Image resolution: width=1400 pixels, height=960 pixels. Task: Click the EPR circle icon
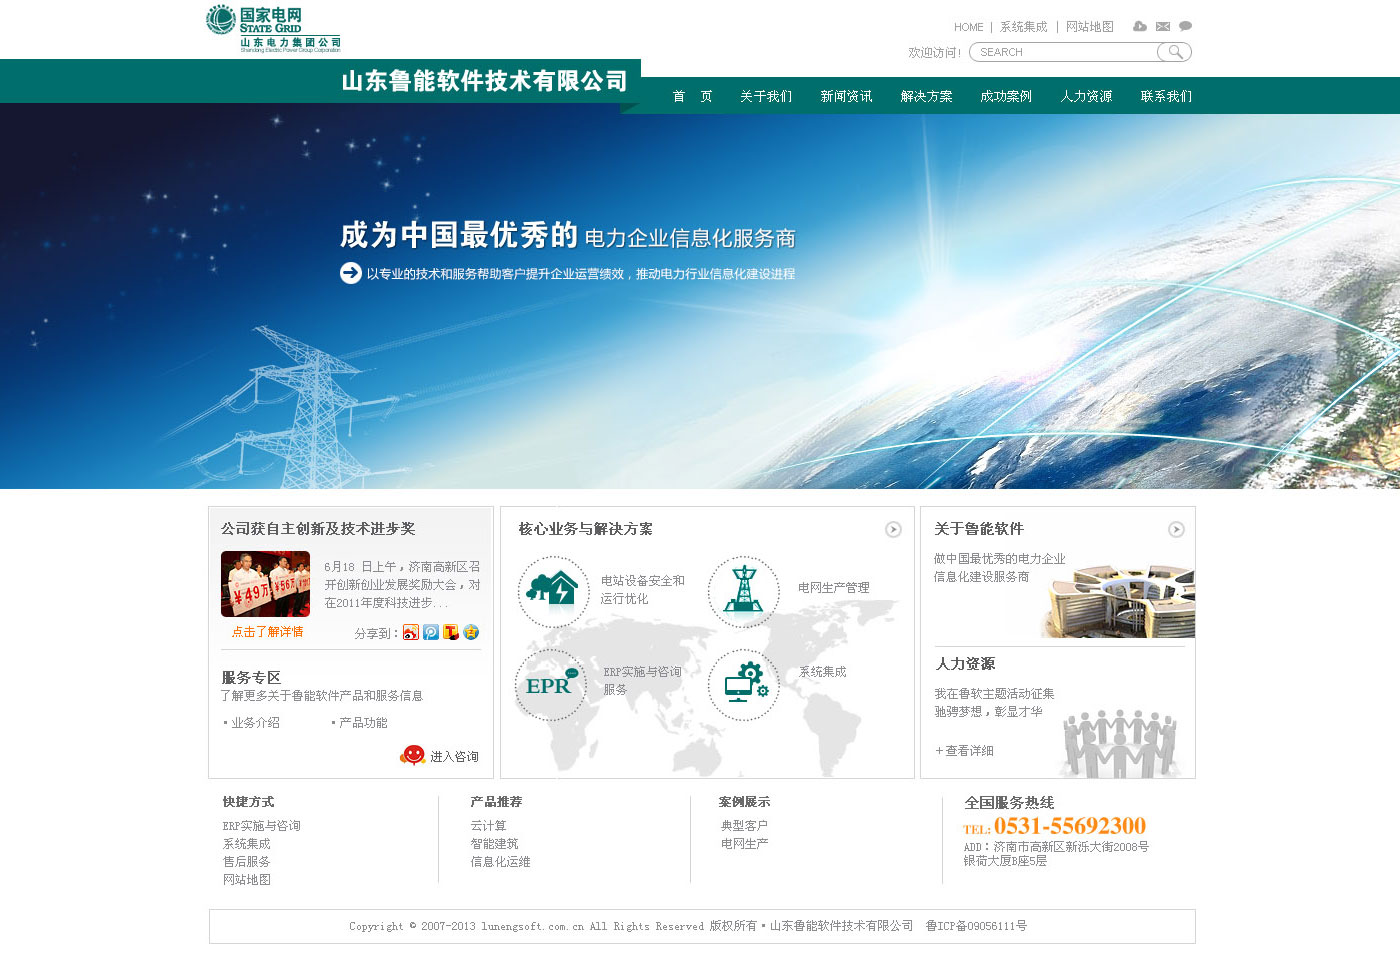[550, 685]
